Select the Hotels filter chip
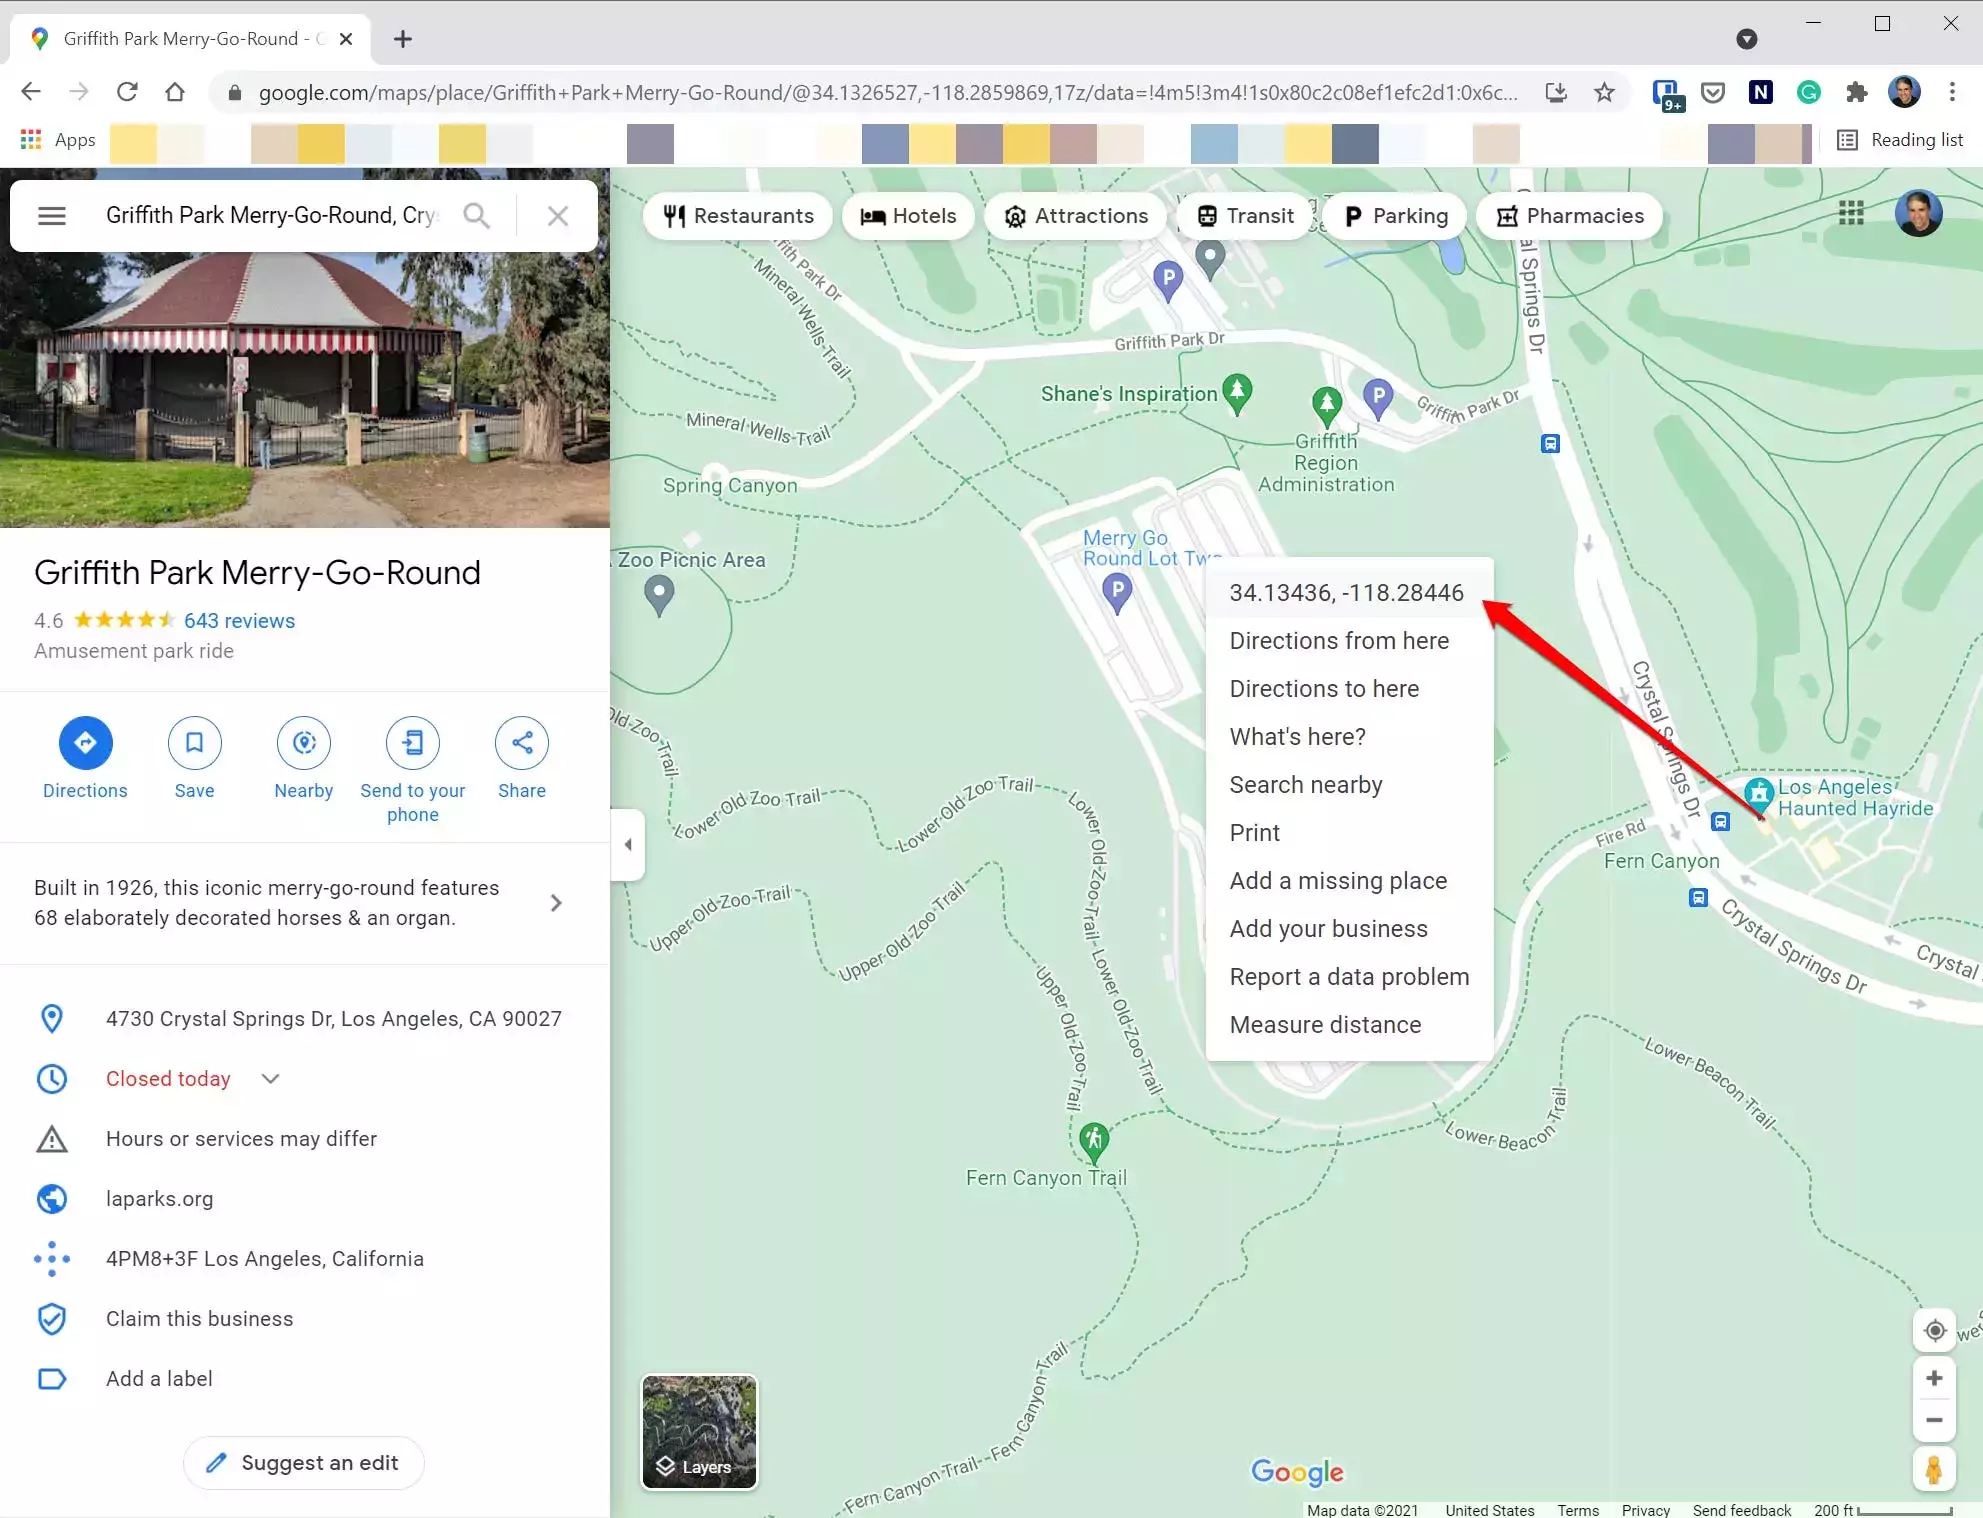 [908, 216]
